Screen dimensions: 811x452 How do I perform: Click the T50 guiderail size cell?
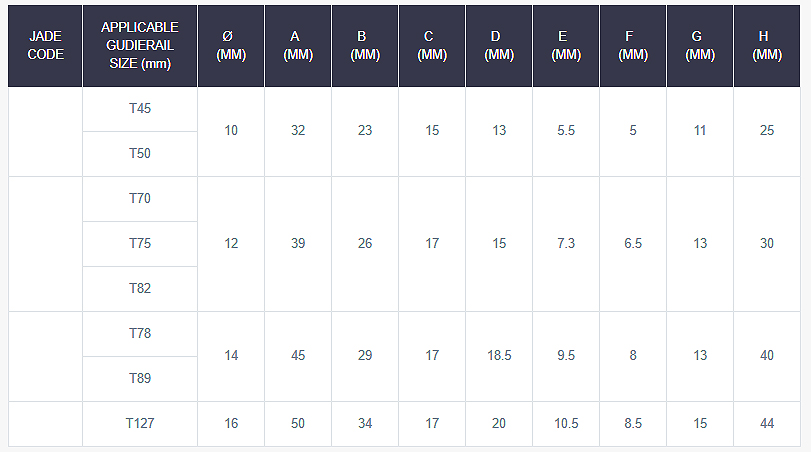point(140,154)
